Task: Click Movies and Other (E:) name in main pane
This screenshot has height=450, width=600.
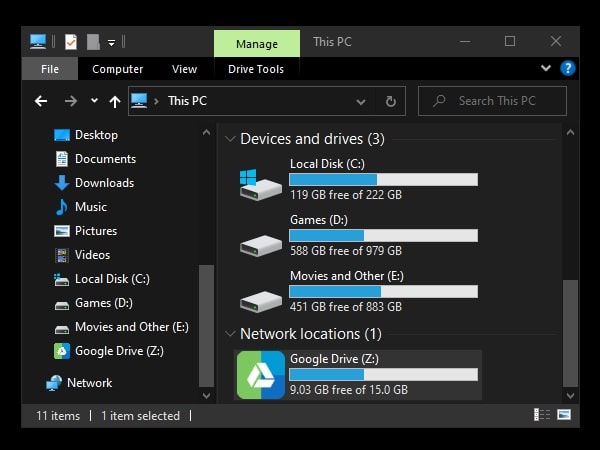Action: click(x=347, y=276)
